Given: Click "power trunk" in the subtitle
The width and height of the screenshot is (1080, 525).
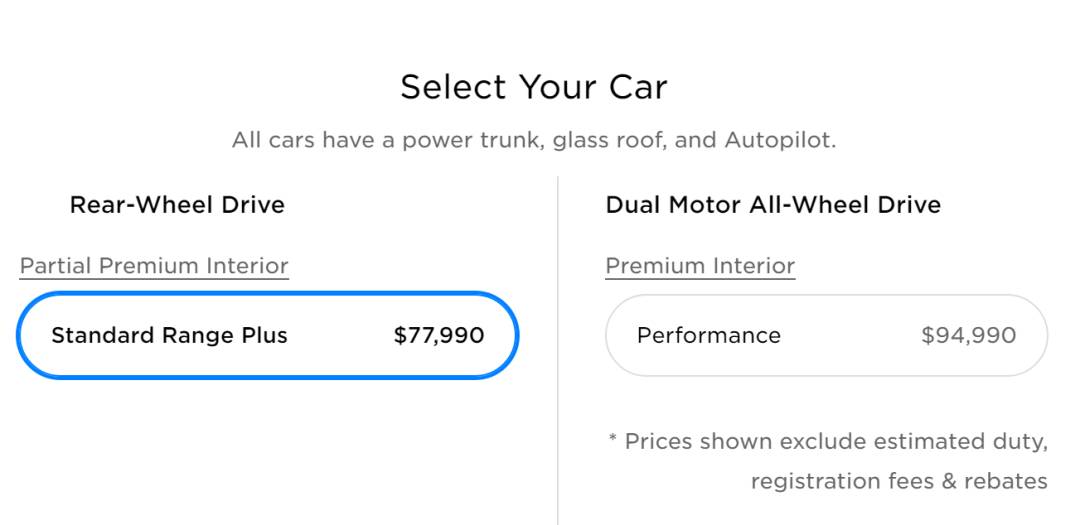Looking at the screenshot, I should coord(472,140).
